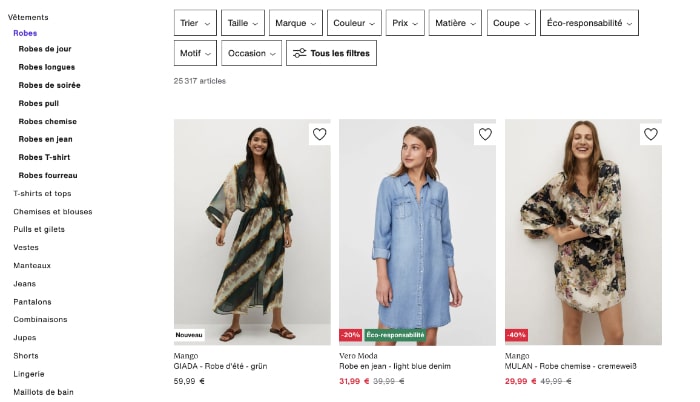
Task: Expand the Taille filter dropdown
Action: coord(243,23)
